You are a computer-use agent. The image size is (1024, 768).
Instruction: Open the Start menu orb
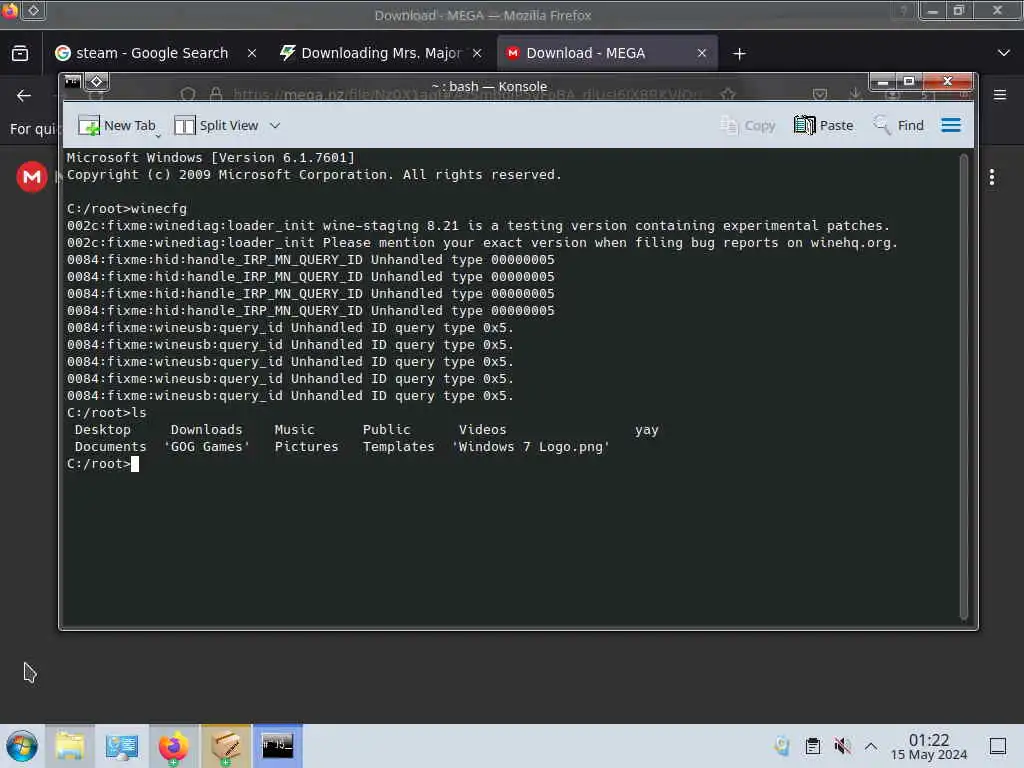click(22, 746)
